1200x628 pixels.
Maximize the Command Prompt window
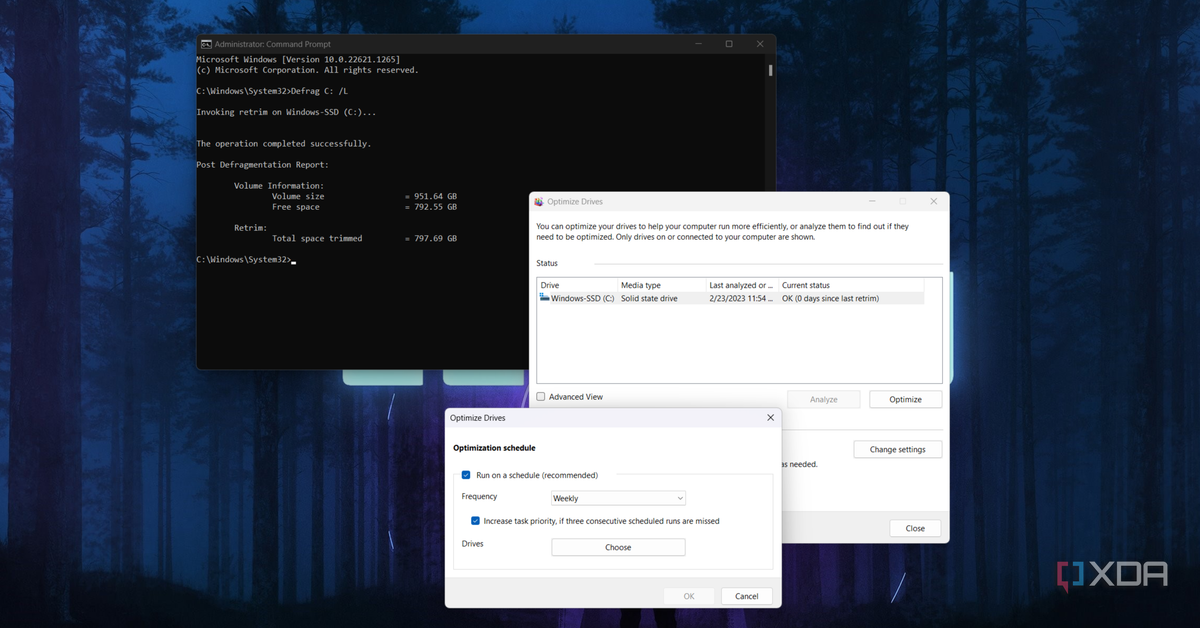pos(729,44)
